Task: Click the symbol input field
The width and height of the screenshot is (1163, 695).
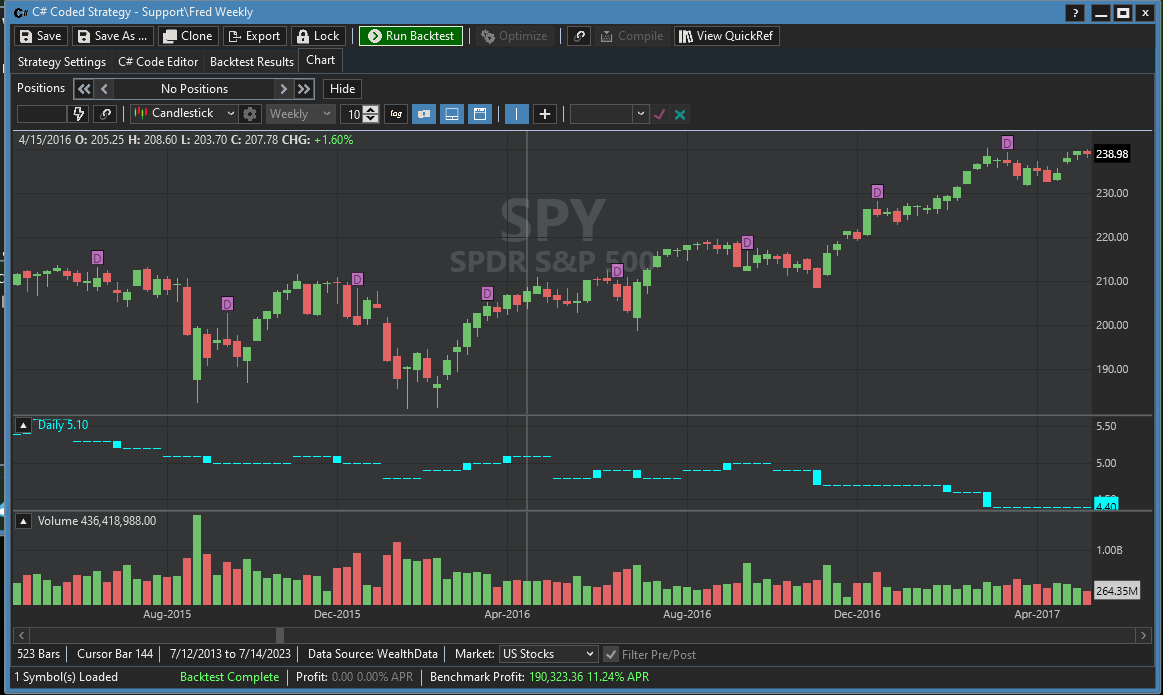Action: [x=41, y=113]
